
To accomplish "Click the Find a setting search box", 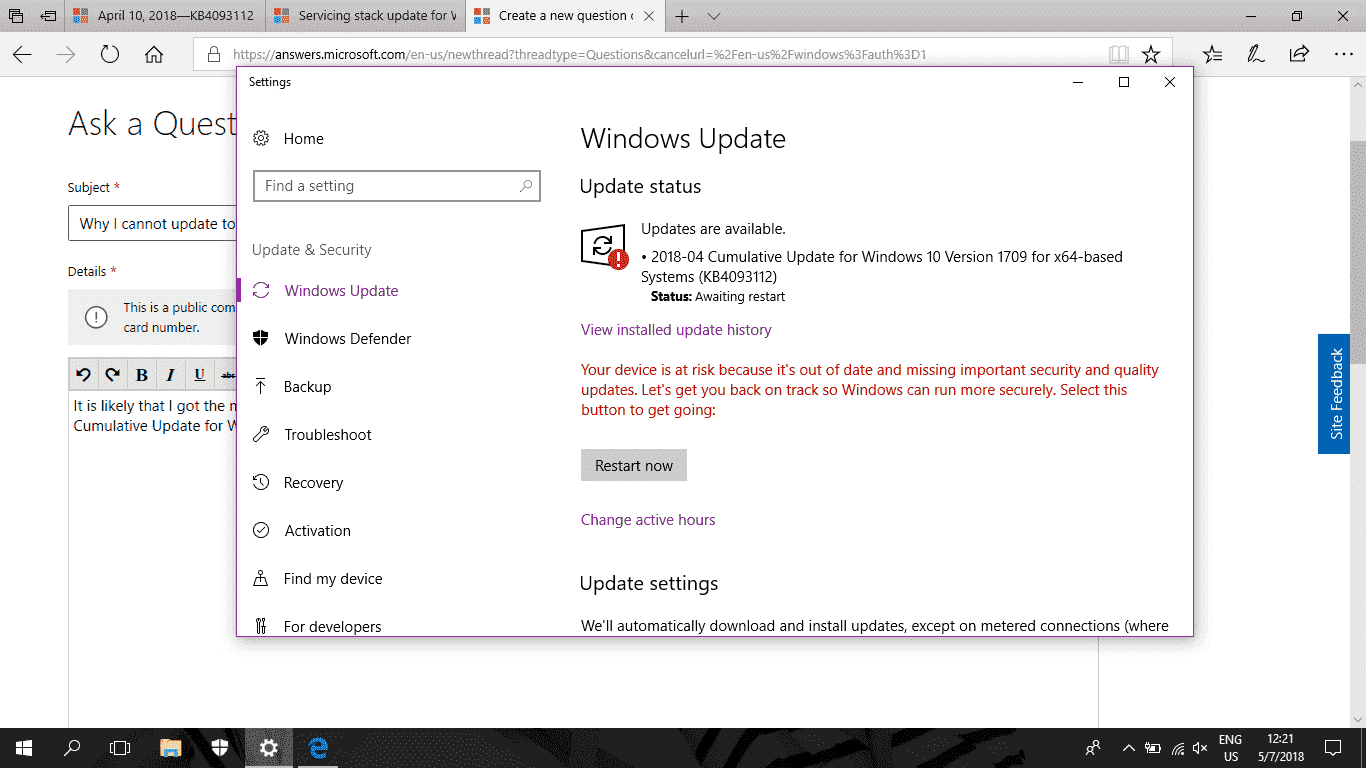I will [397, 186].
